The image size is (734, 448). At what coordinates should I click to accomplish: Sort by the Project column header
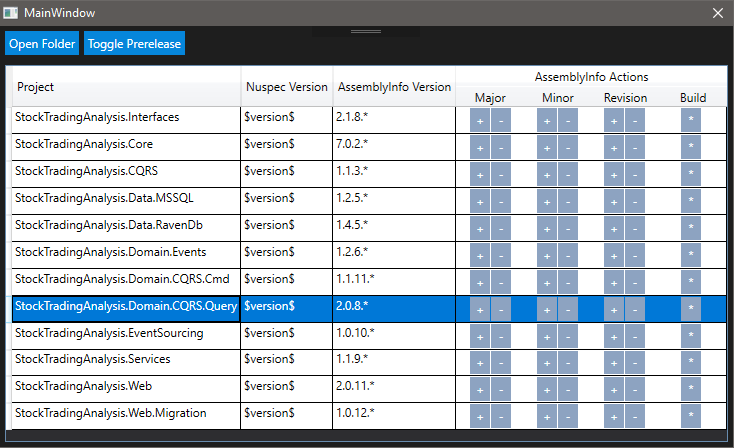[x=125, y=87]
